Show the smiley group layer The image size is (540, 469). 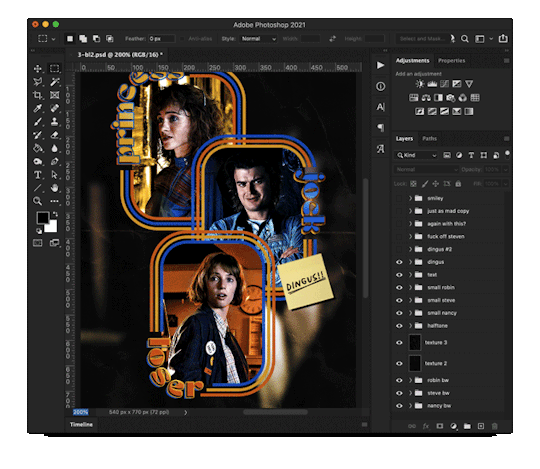tap(399, 198)
